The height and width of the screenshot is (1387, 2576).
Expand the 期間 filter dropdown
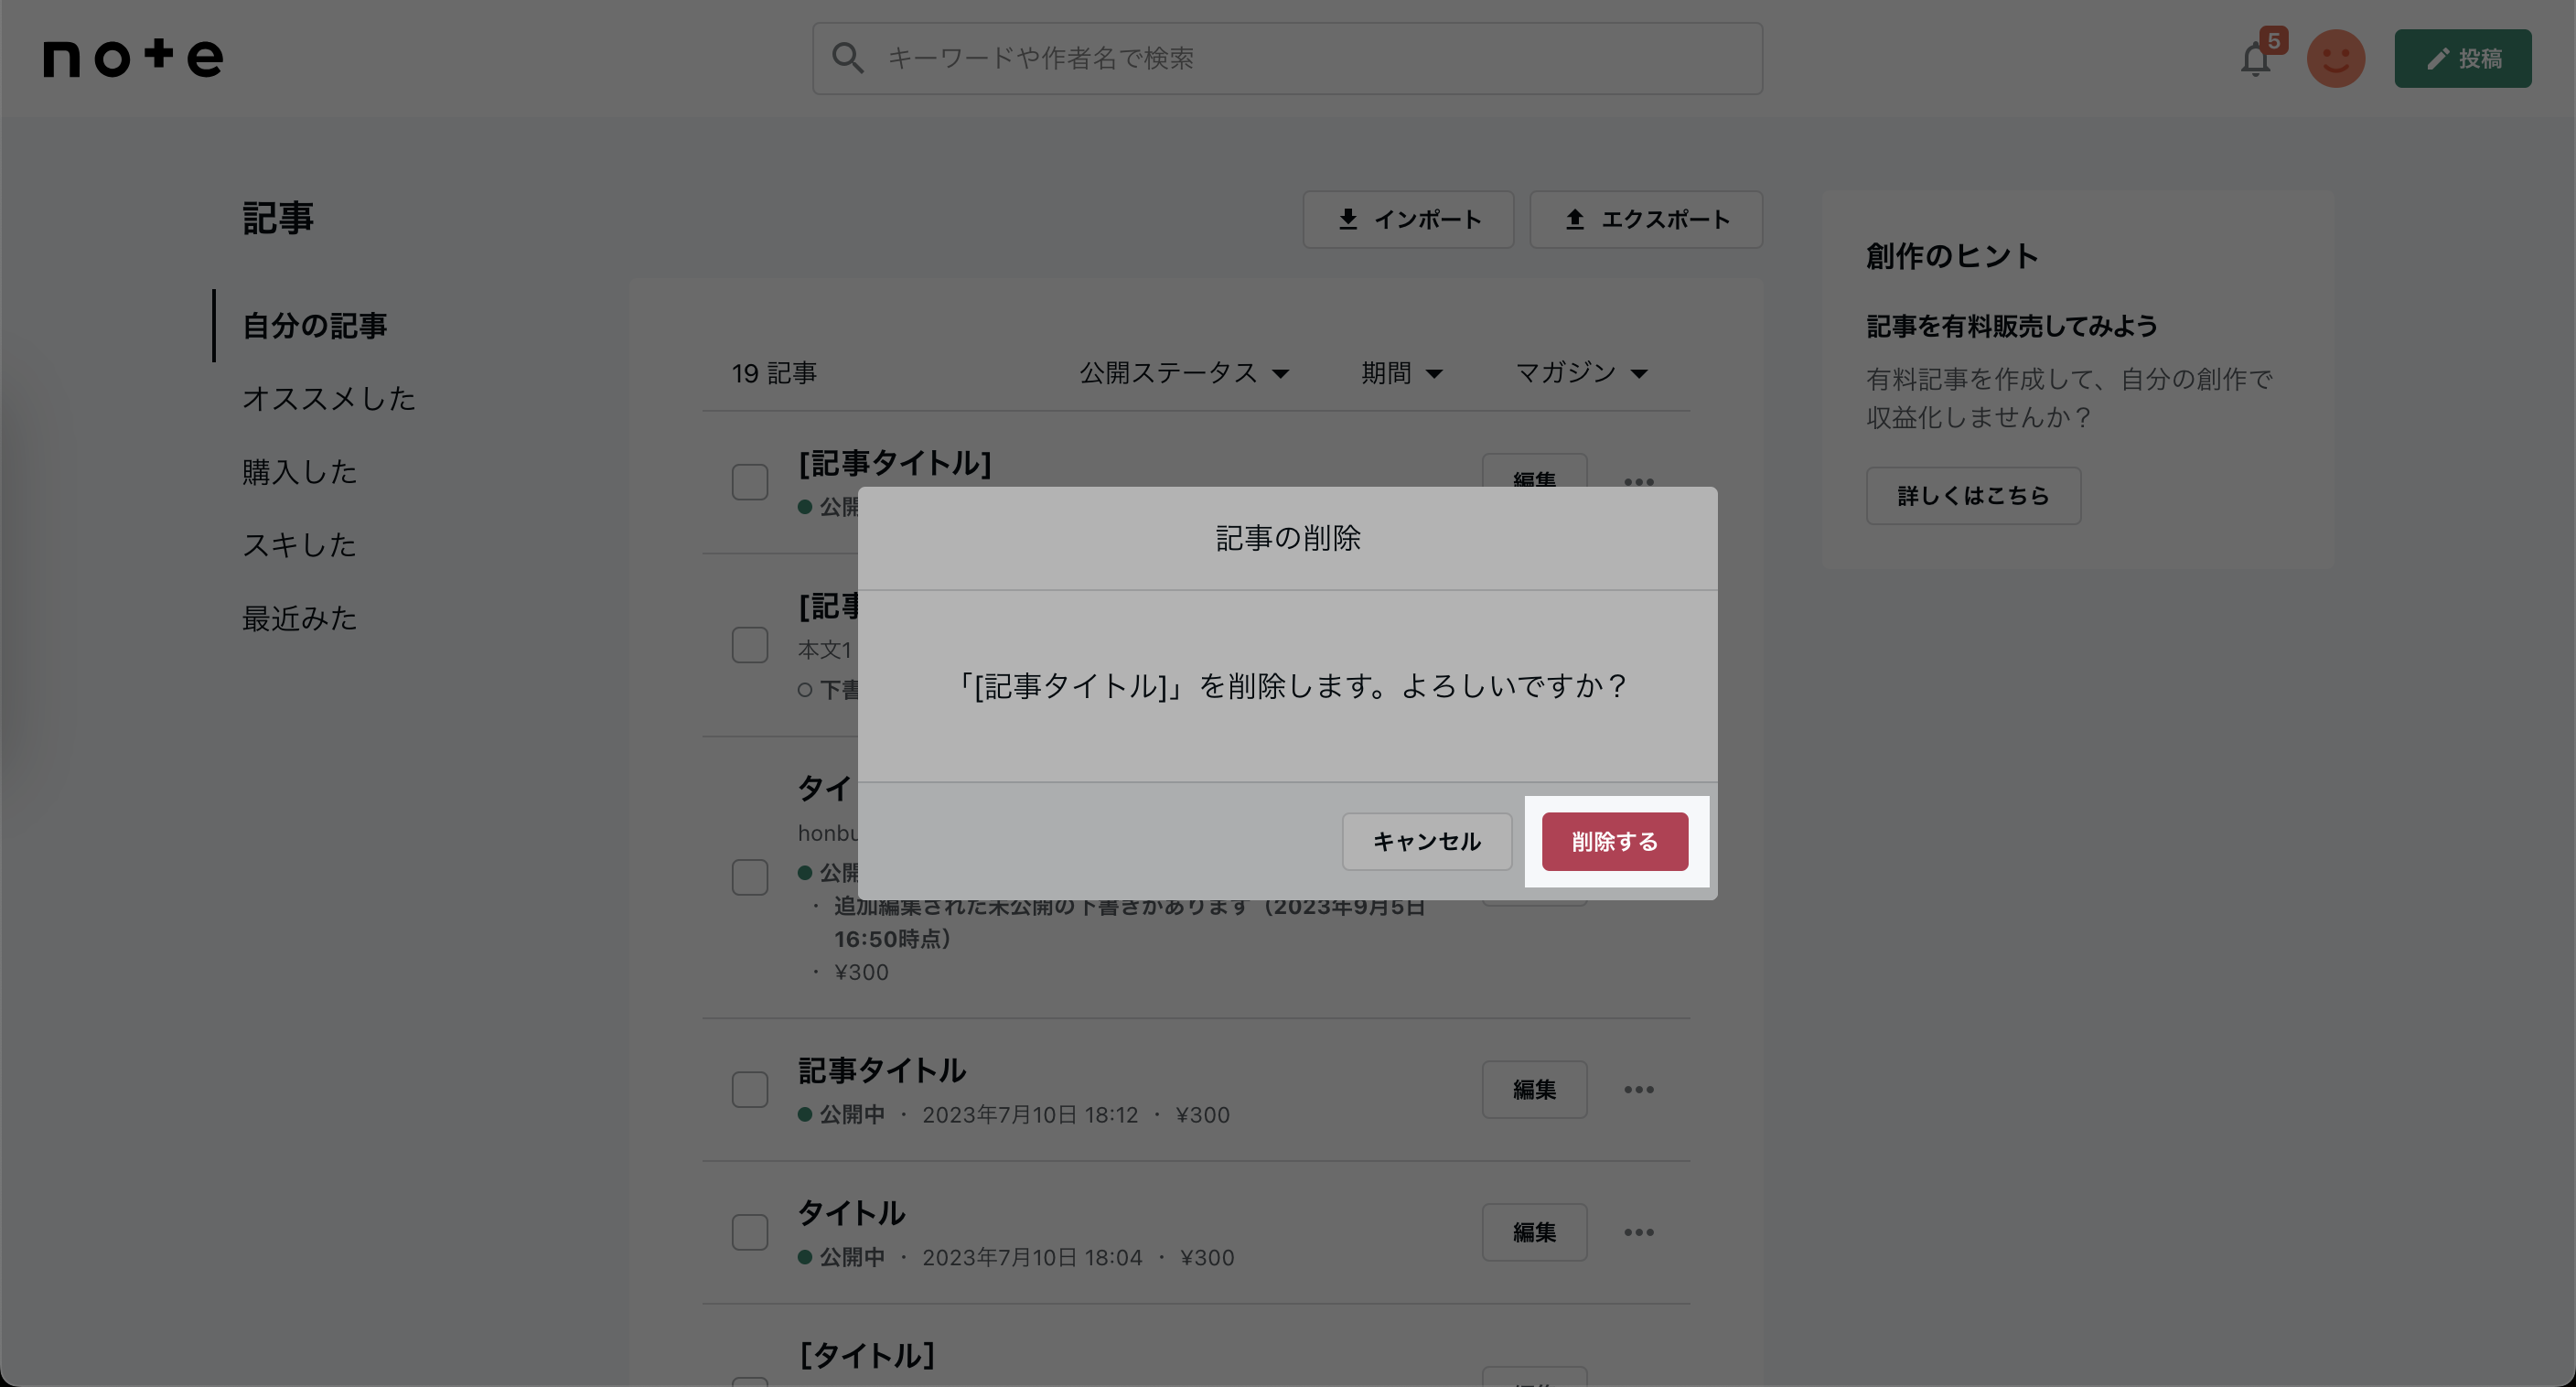pyautogui.click(x=1402, y=373)
